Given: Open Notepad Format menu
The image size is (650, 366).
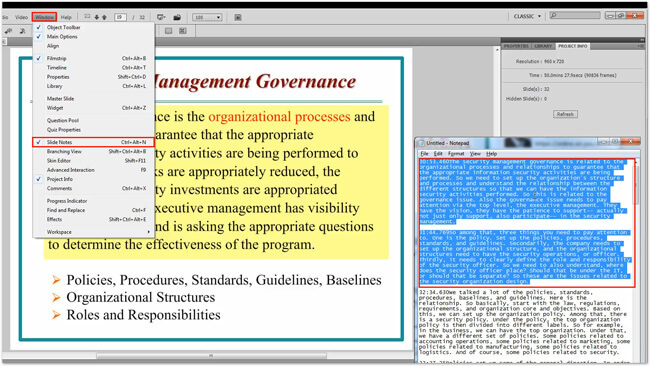Looking at the screenshot, I should pyautogui.click(x=456, y=154).
